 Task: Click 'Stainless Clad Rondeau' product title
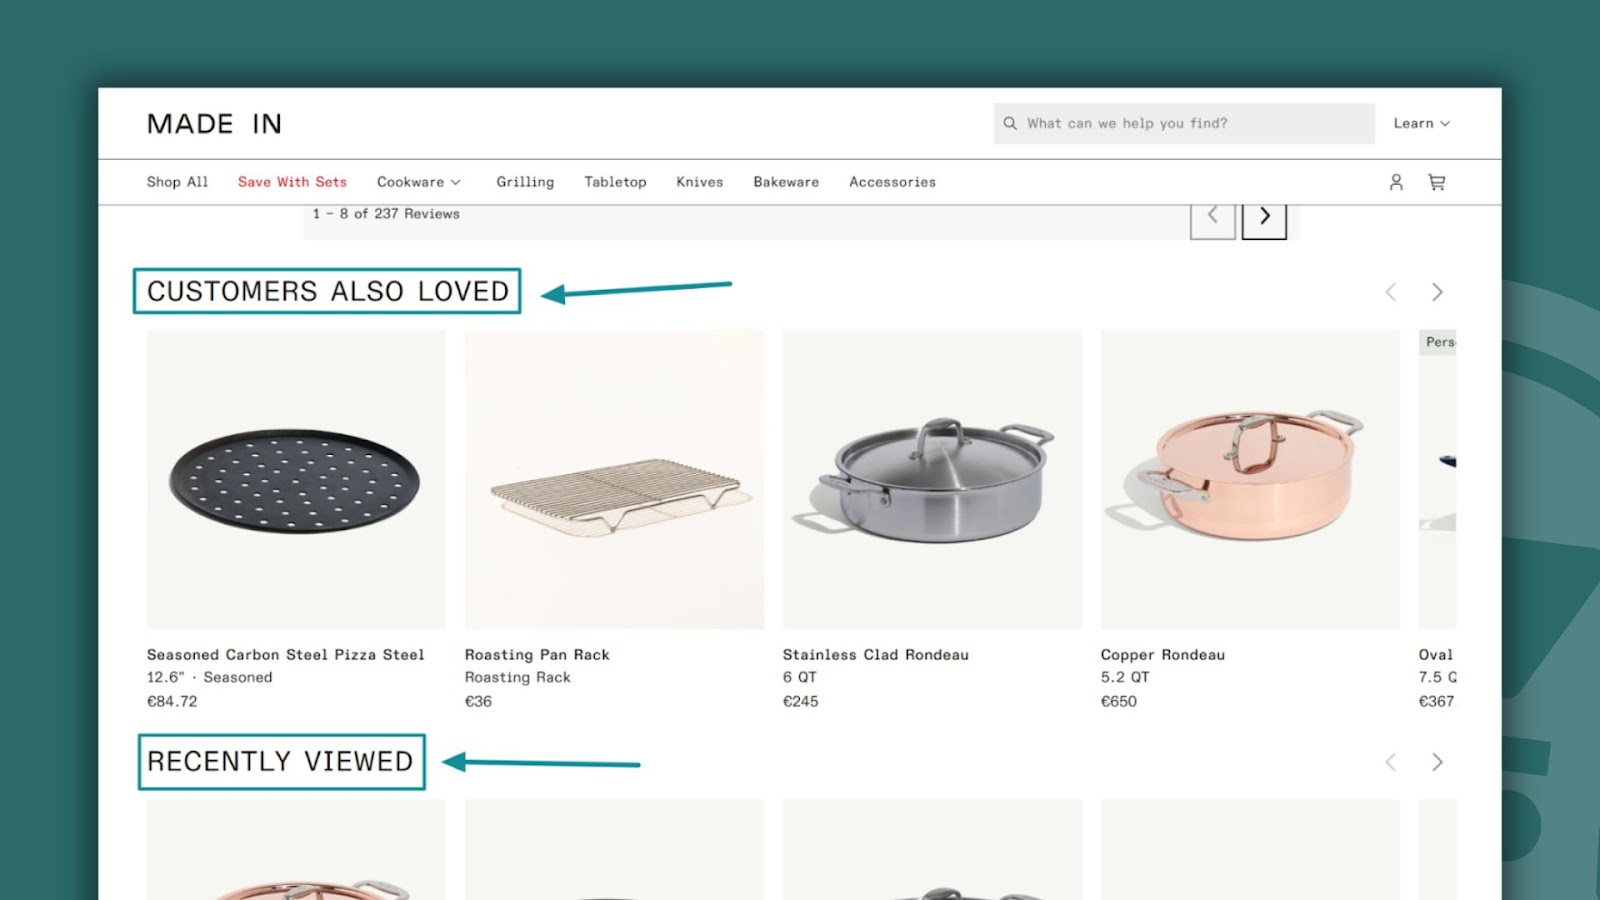tap(875, 655)
